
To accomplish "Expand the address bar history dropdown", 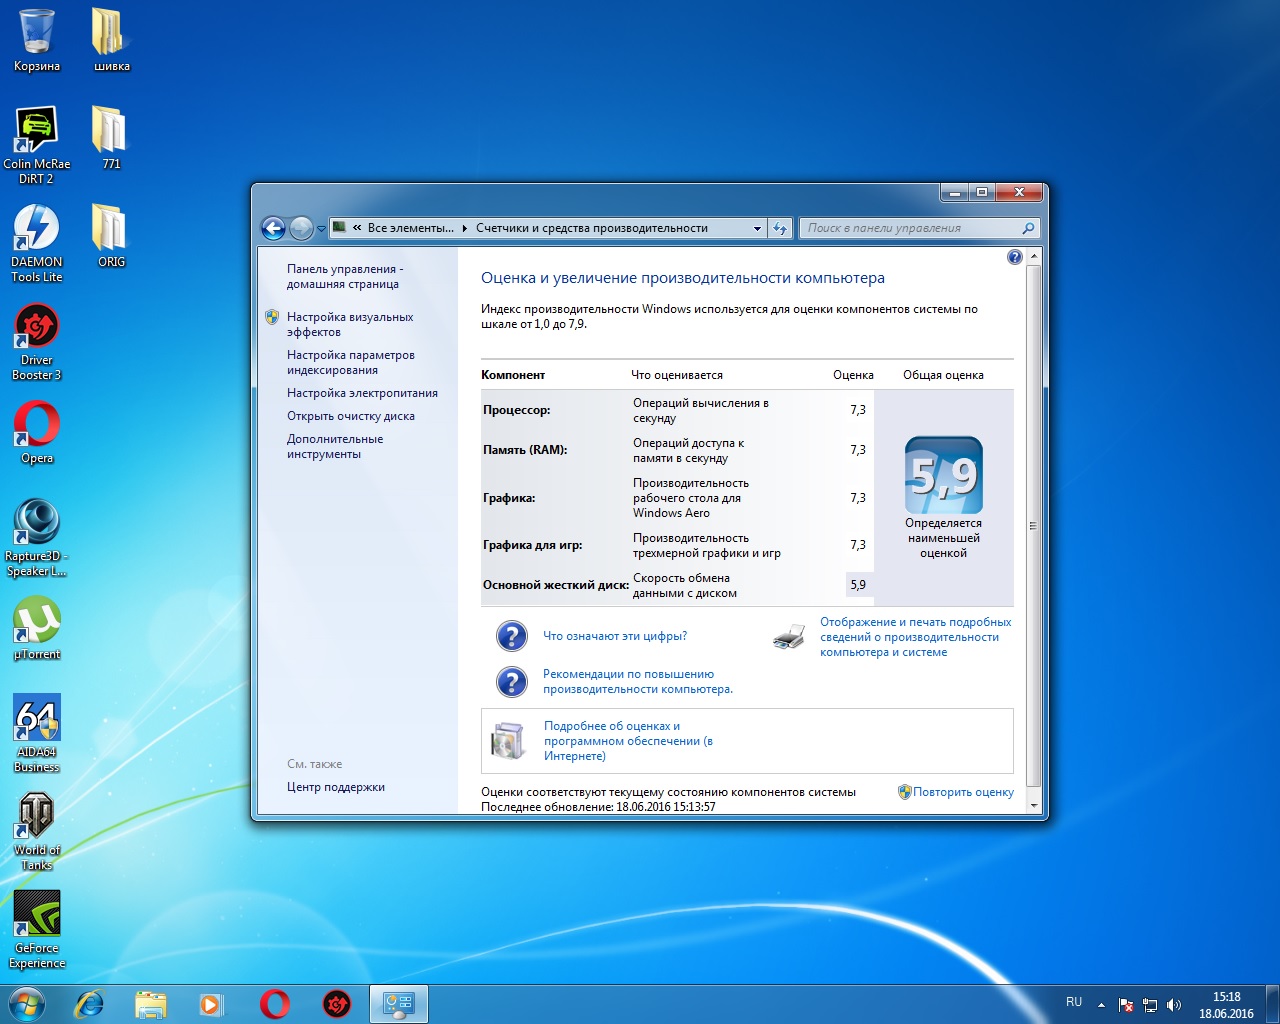I will coord(757,228).
